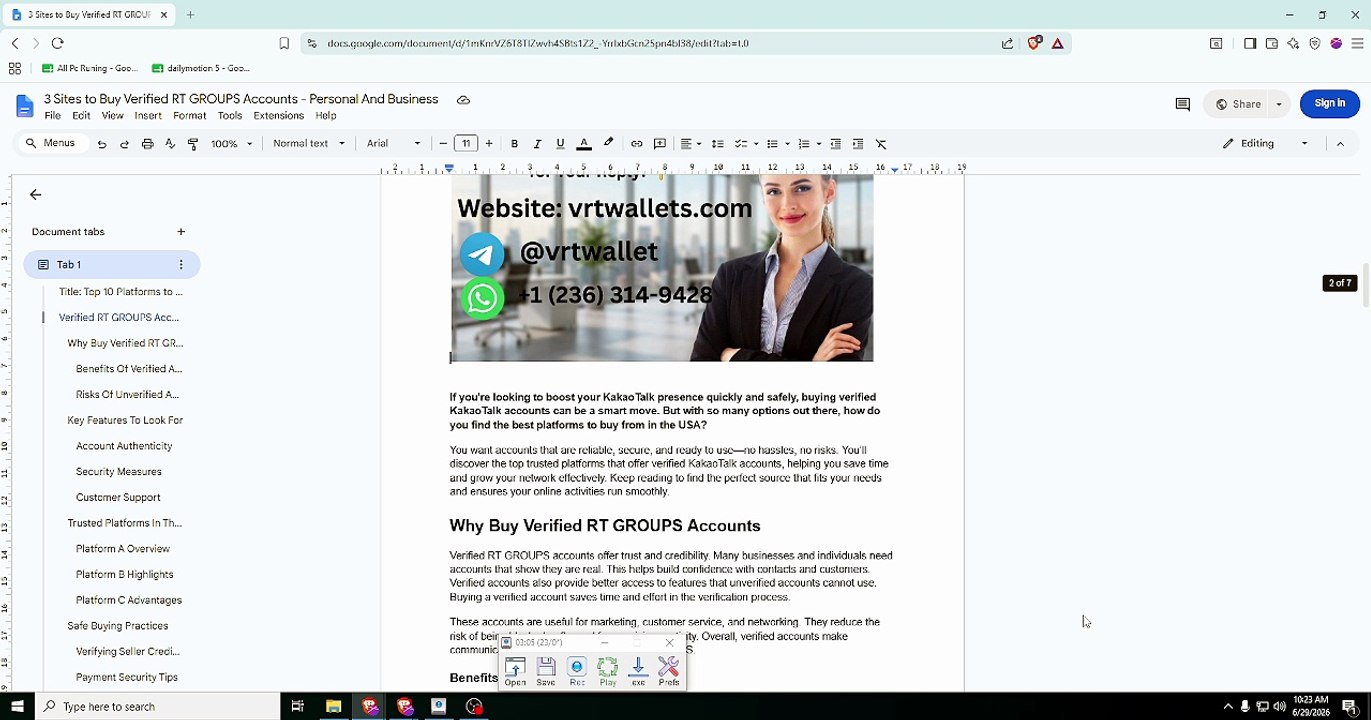Jump to Key Features To Look For heading
Image resolution: width=1371 pixels, height=720 pixels.
(x=125, y=420)
